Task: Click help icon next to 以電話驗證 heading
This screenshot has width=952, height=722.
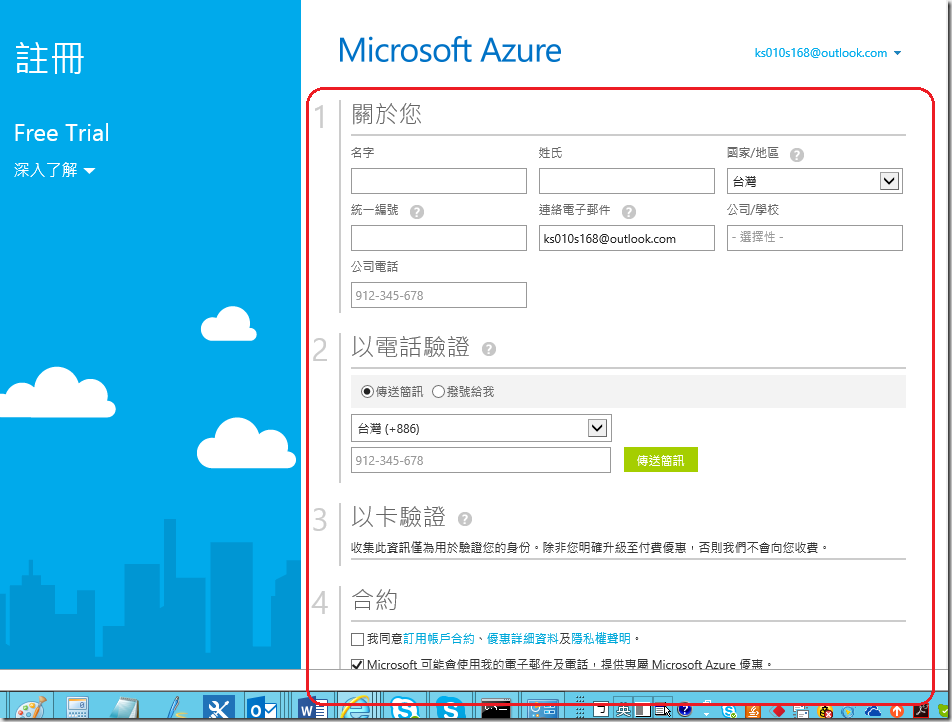Action: tap(489, 349)
